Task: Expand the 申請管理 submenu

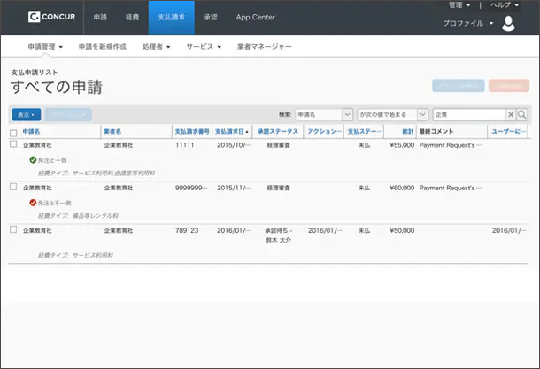Action: (x=45, y=47)
